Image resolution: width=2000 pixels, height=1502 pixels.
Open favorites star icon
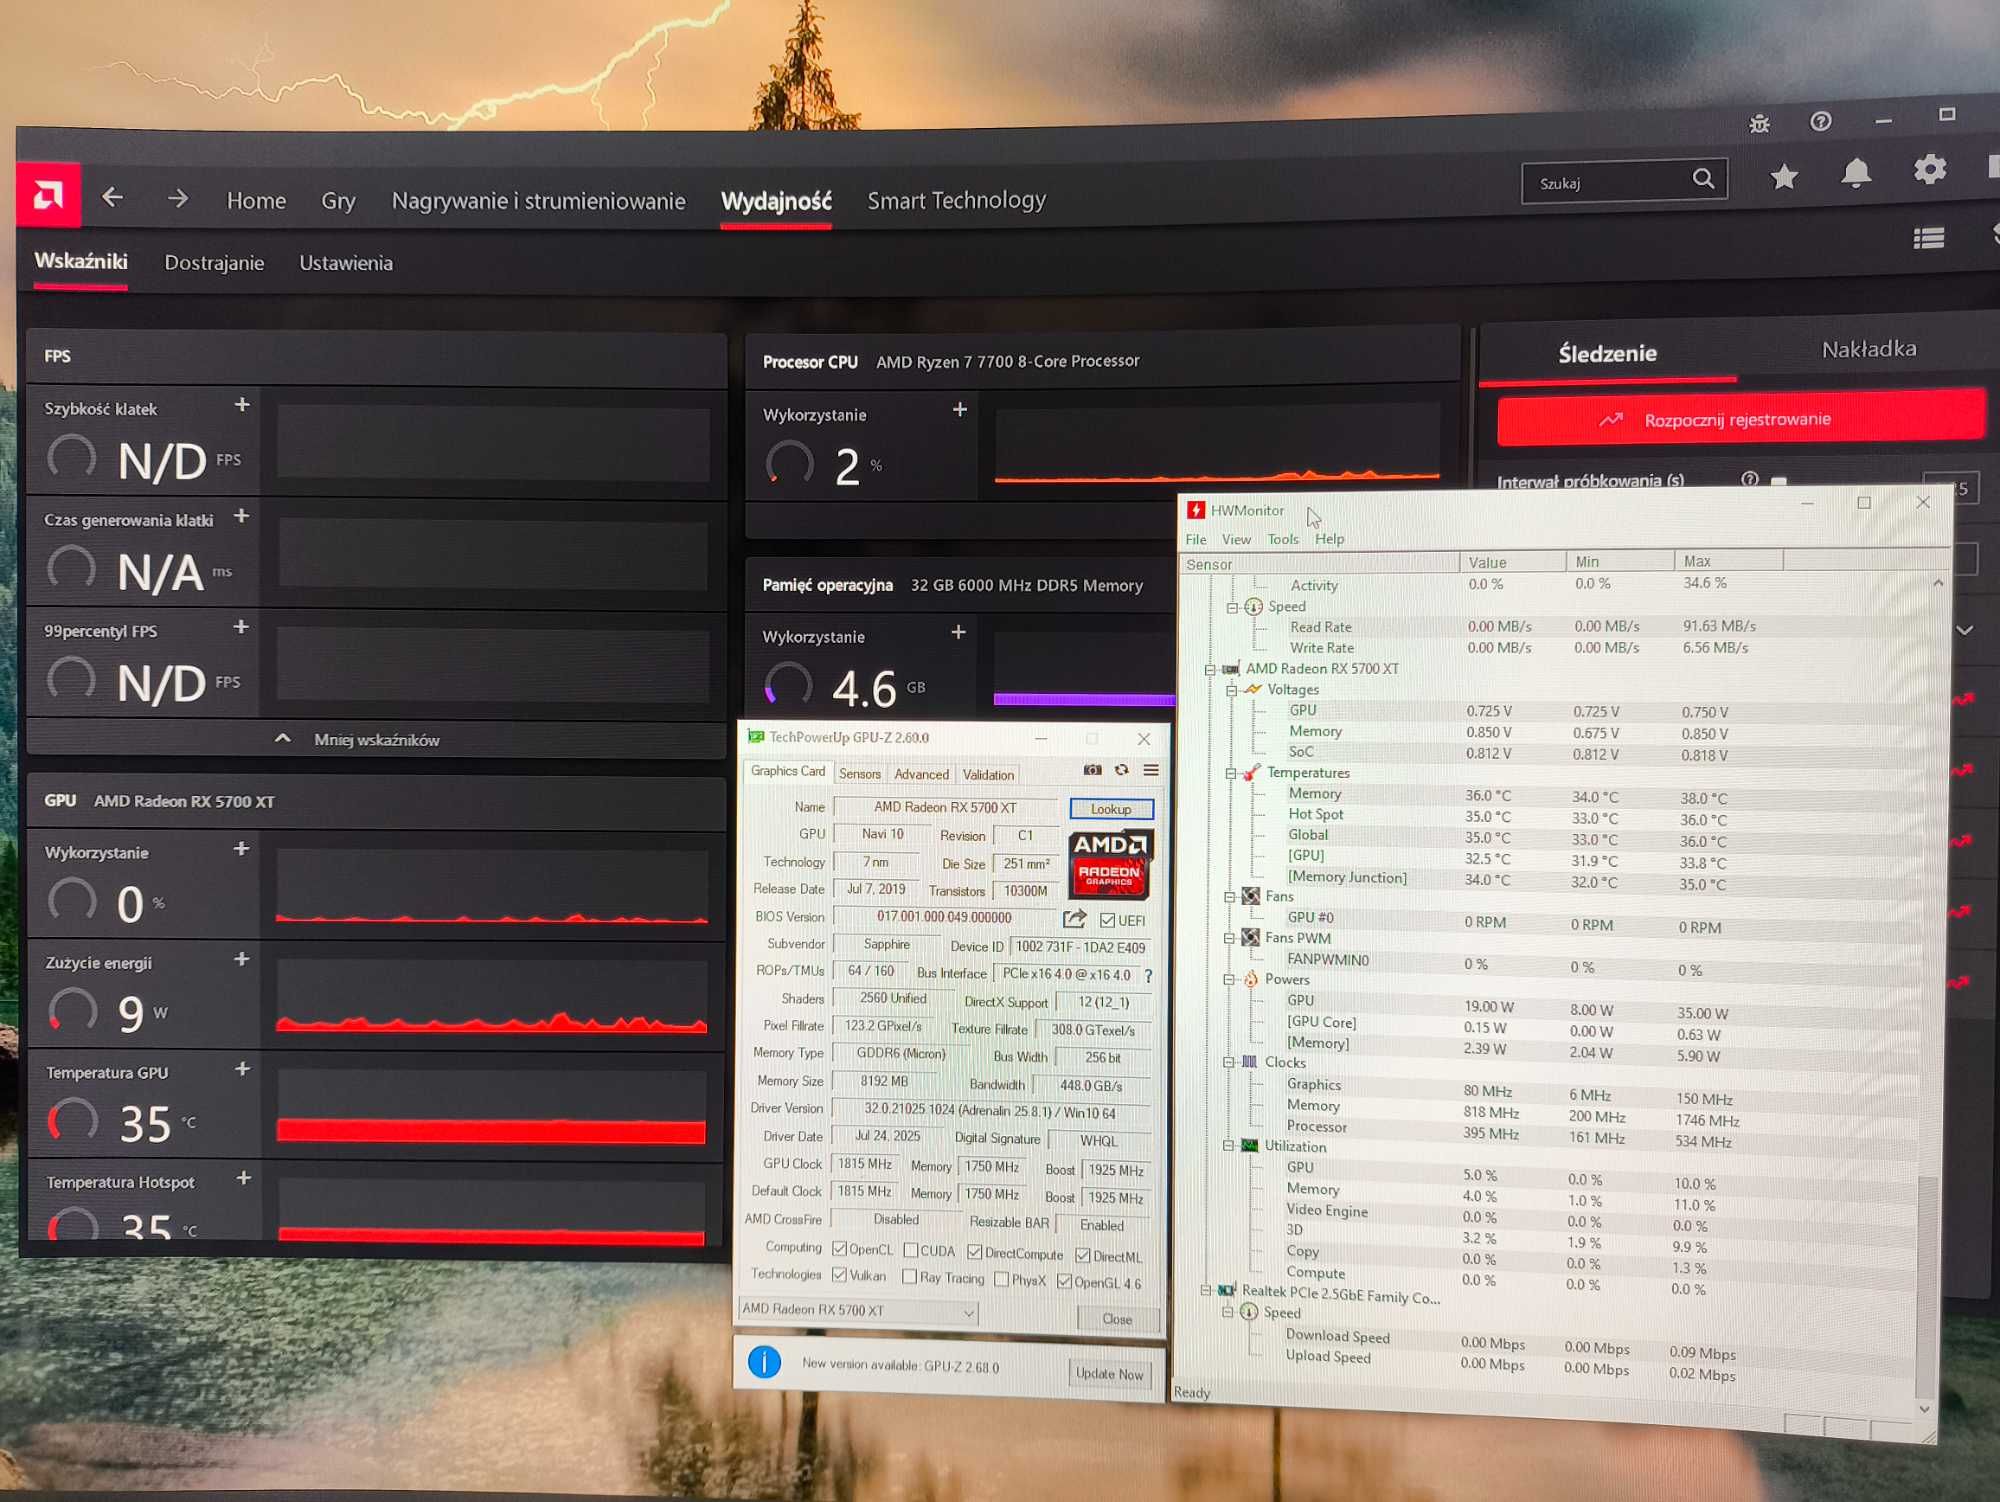[x=1784, y=177]
